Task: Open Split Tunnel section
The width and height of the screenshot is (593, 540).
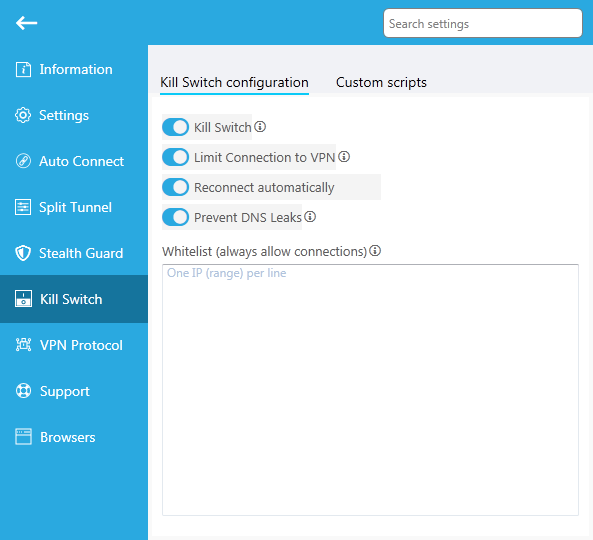Action: tap(74, 207)
